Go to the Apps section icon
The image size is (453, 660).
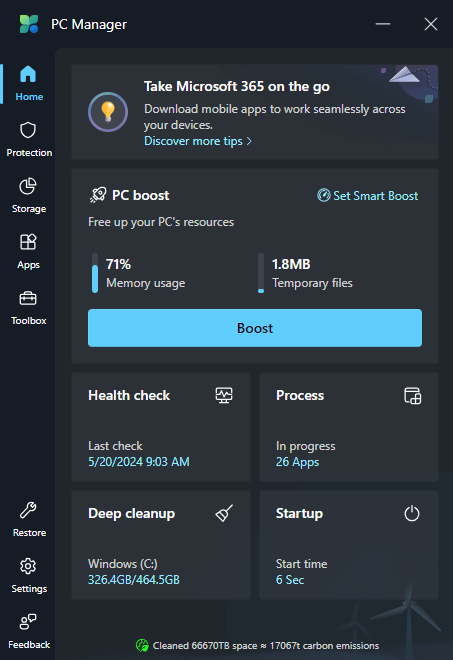pos(28,242)
